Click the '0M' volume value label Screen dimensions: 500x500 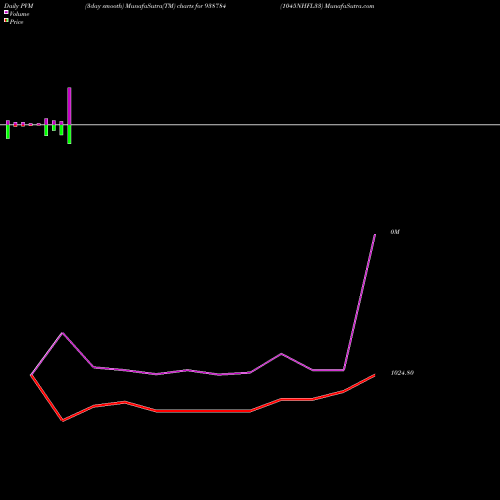click(395, 232)
